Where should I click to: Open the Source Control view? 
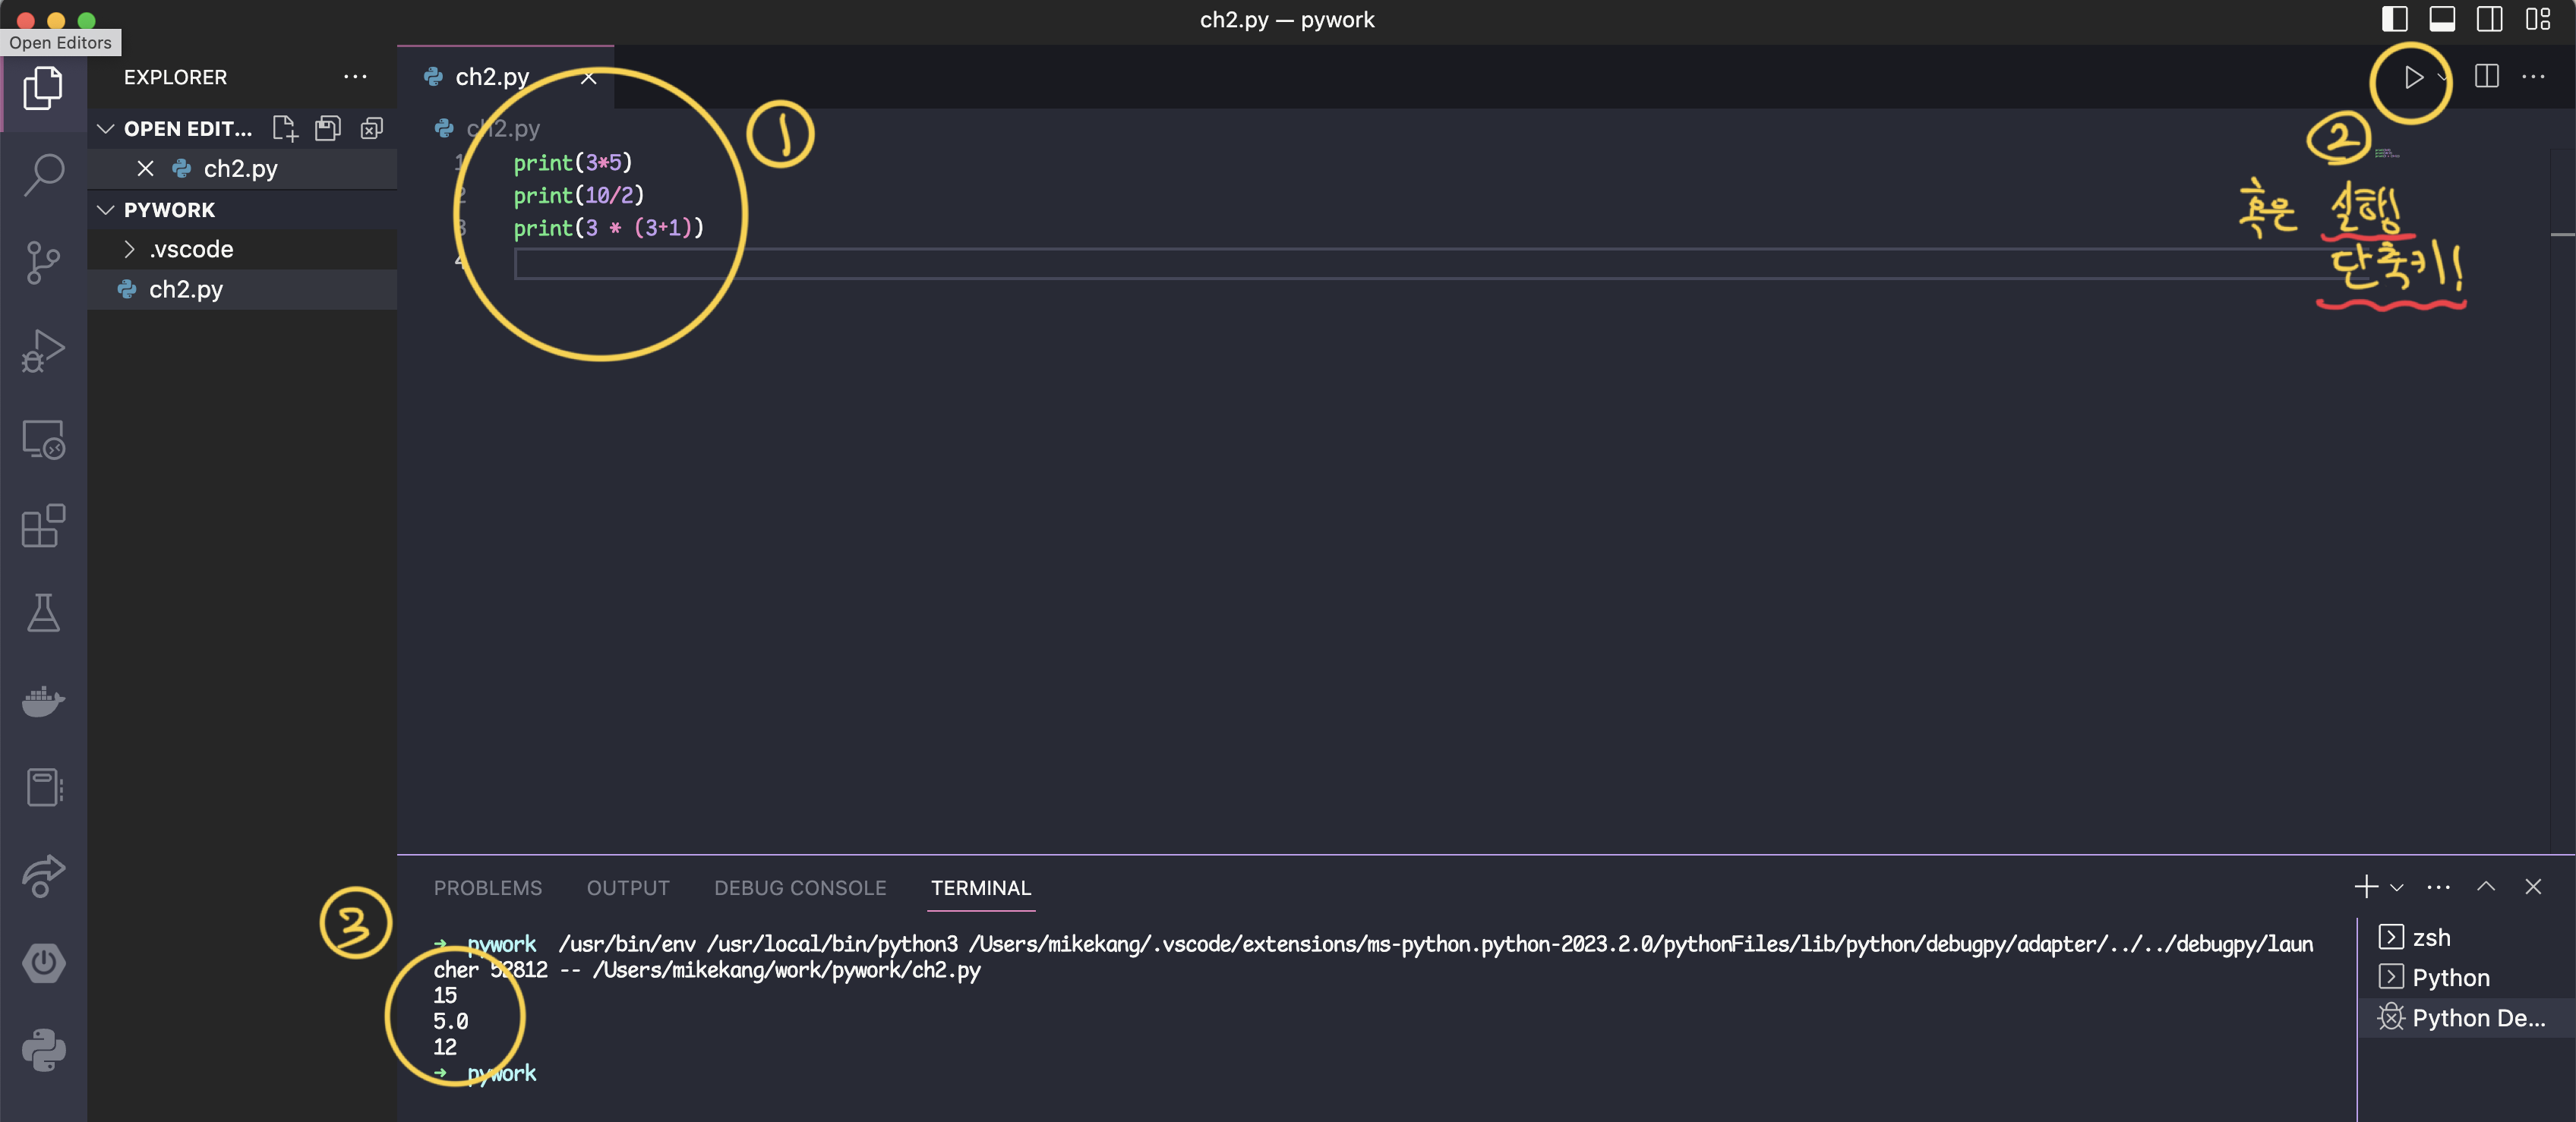click(x=43, y=262)
